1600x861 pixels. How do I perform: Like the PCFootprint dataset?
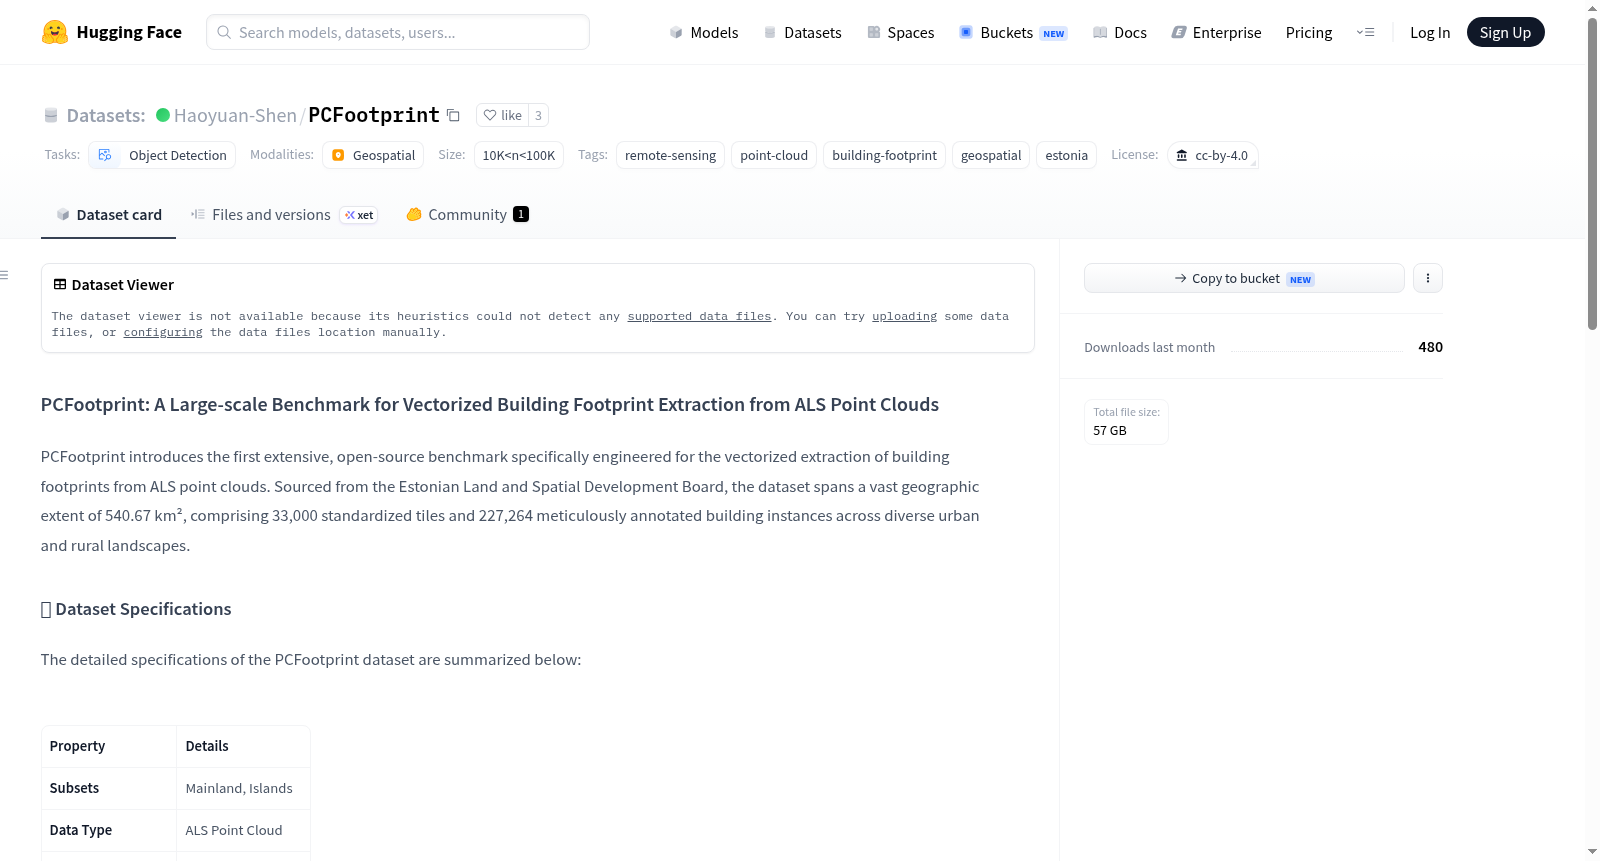pyautogui.click(x=502, y=115)
